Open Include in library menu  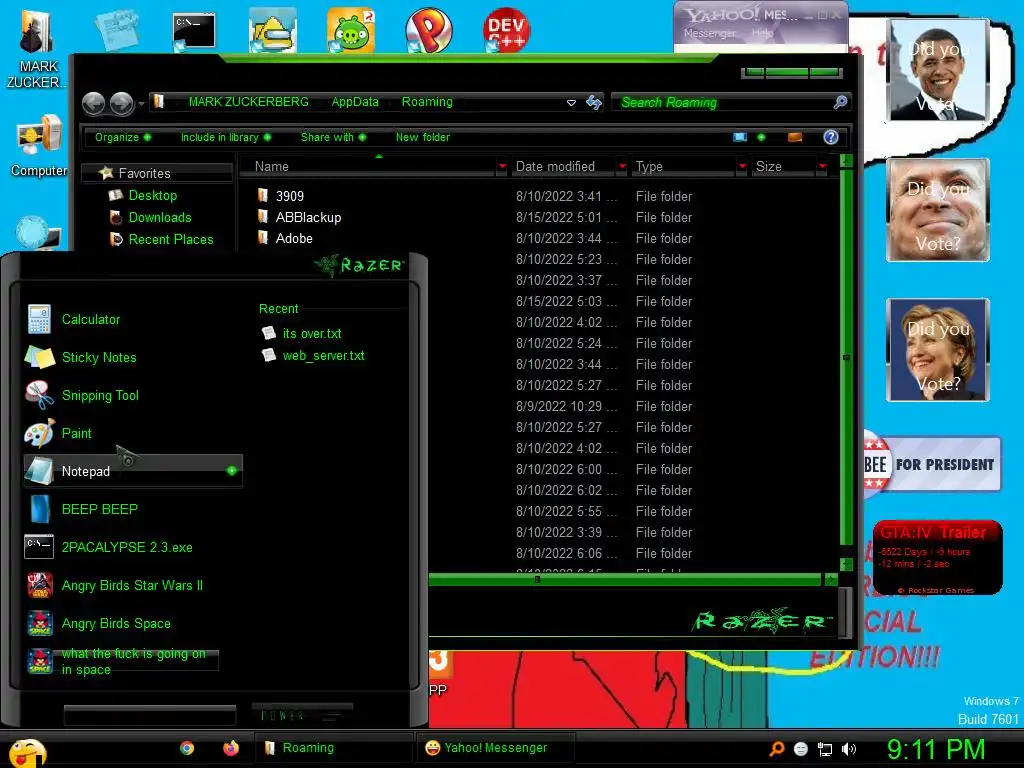click(225, 137)
